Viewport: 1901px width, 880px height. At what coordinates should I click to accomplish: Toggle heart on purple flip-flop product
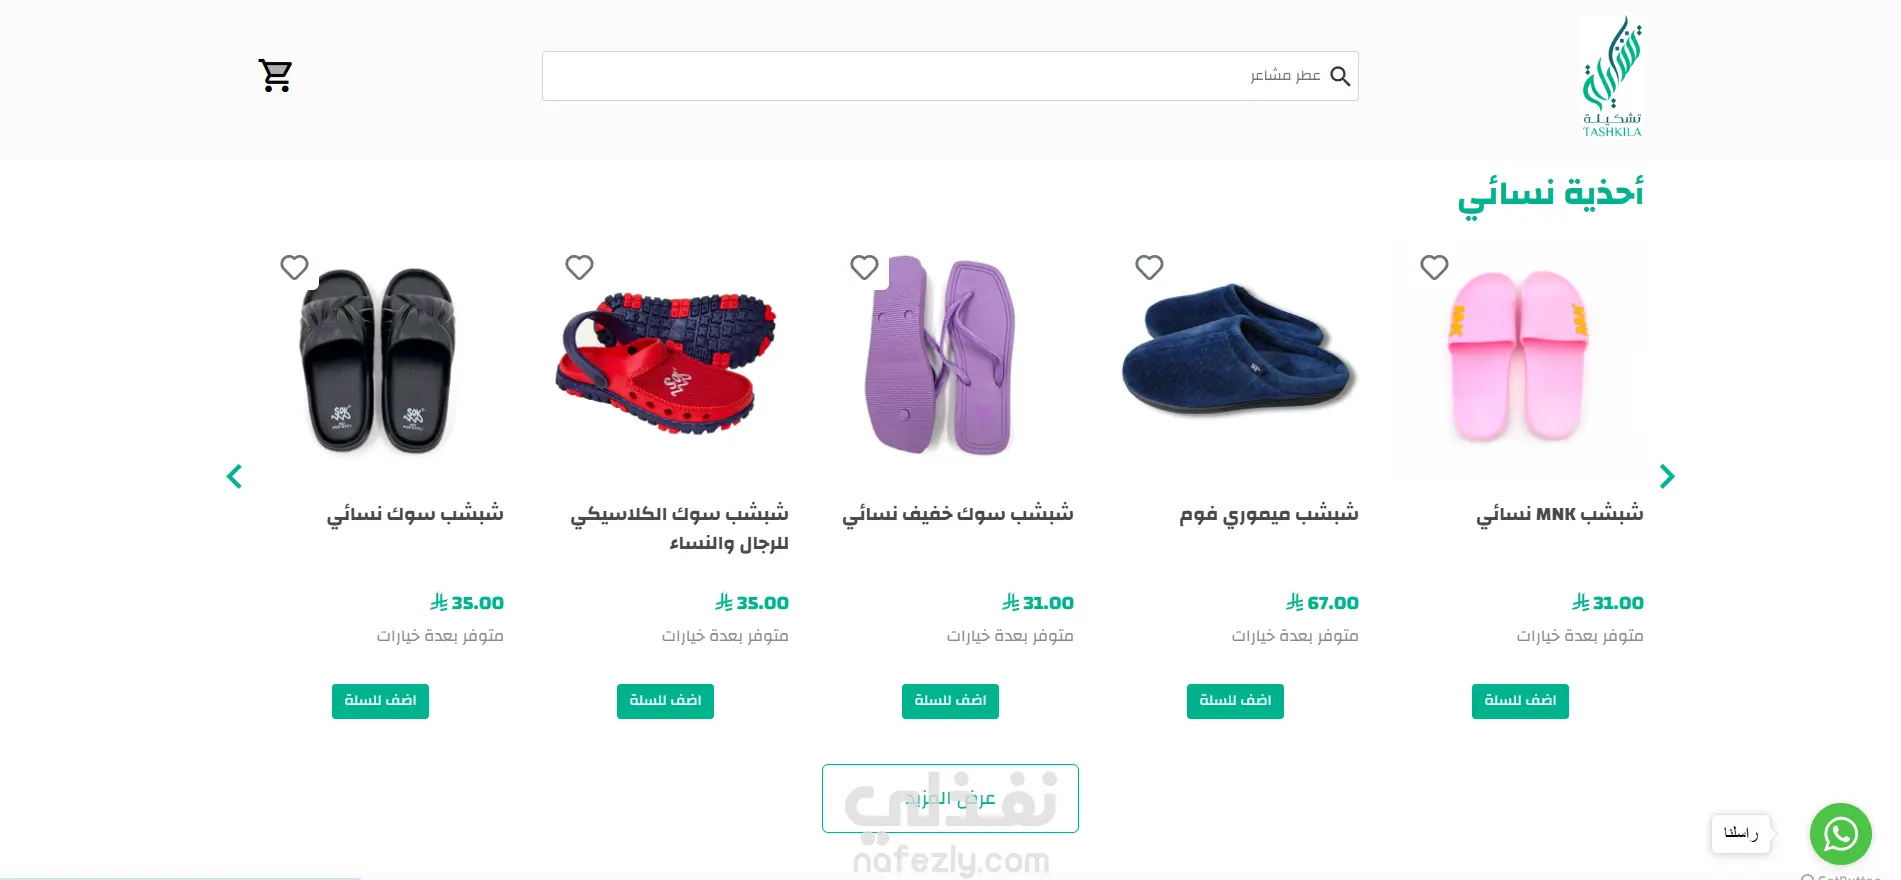[864, 267]
